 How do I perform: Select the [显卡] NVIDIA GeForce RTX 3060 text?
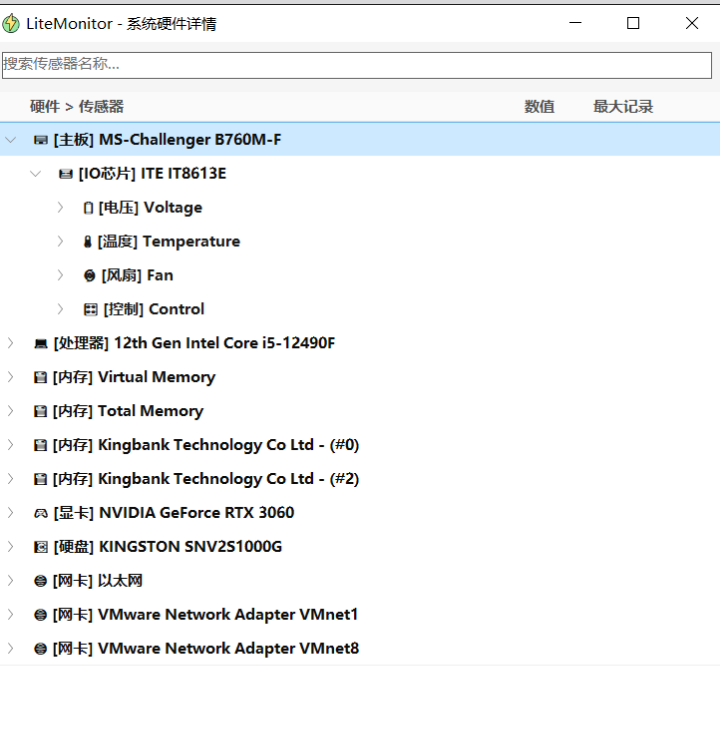(174, 513)
